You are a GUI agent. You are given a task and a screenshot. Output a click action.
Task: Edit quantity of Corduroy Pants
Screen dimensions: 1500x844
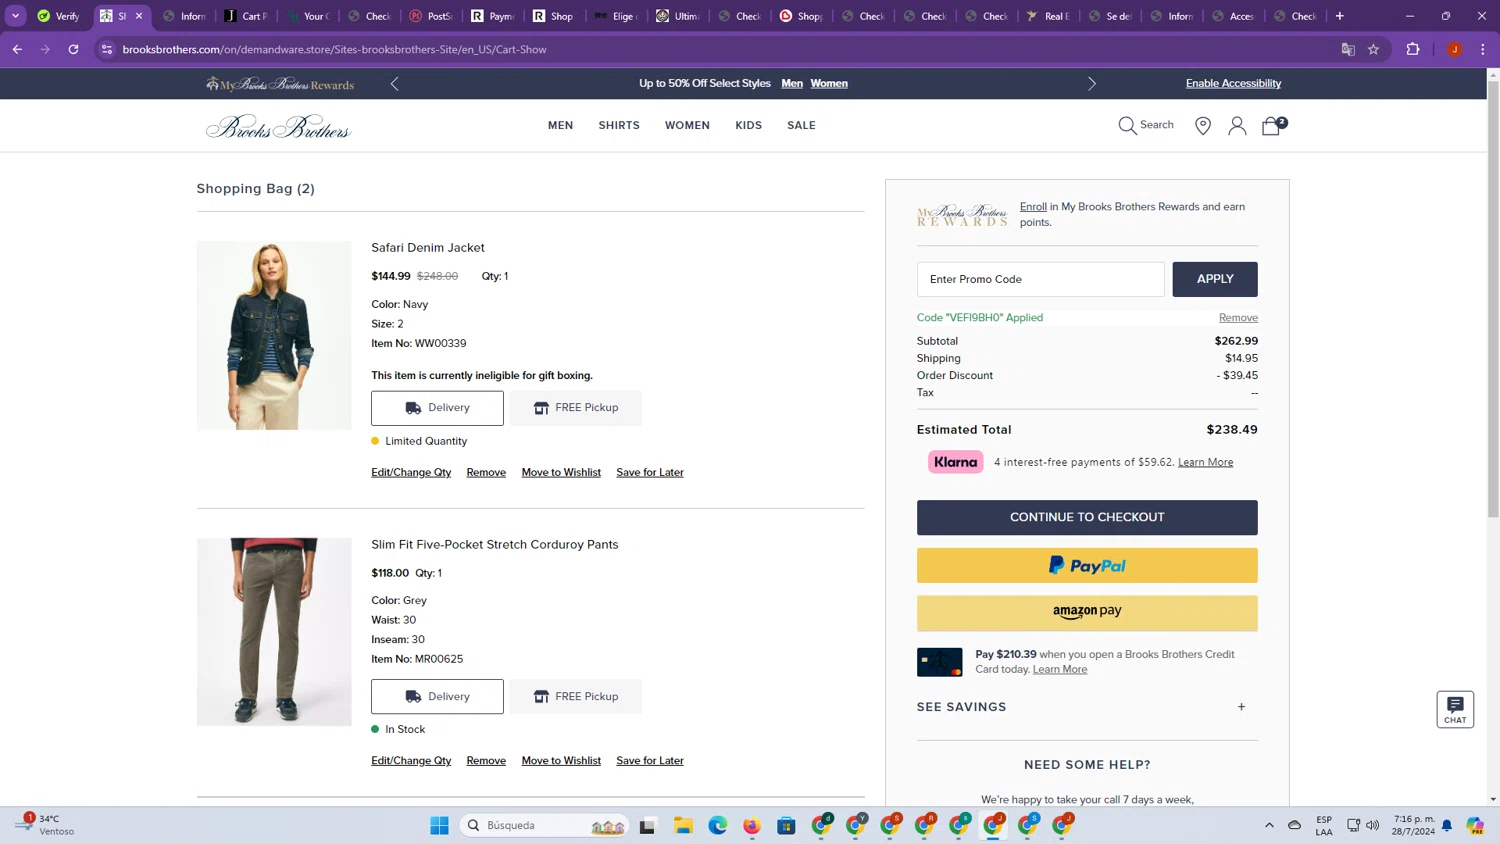[x=411, y=761]
